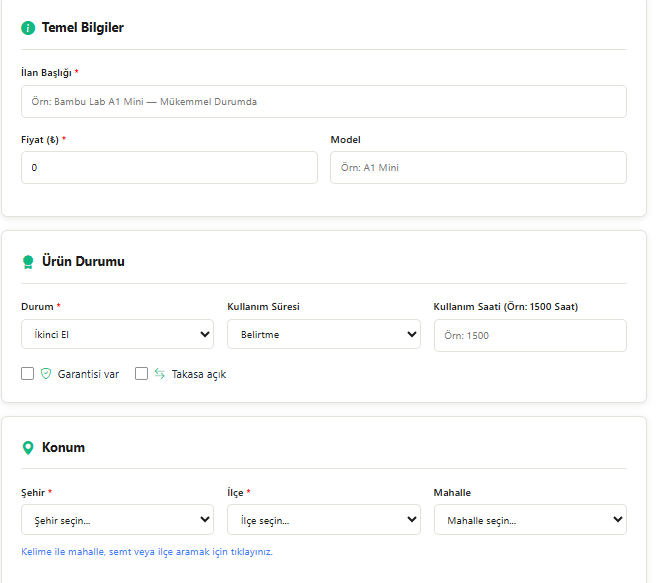Click into the Fiyat price field
The image size is (658, 583).
170,167
